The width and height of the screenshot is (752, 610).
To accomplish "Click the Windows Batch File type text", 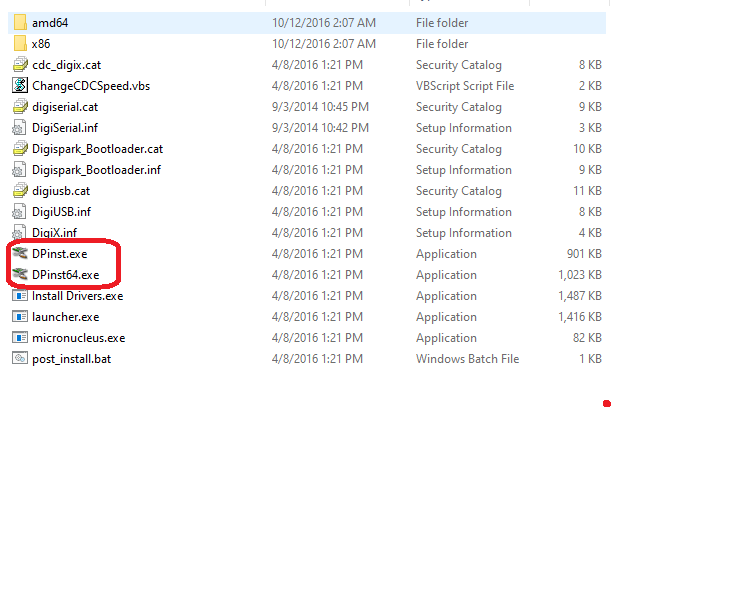I will pos(467,359).
